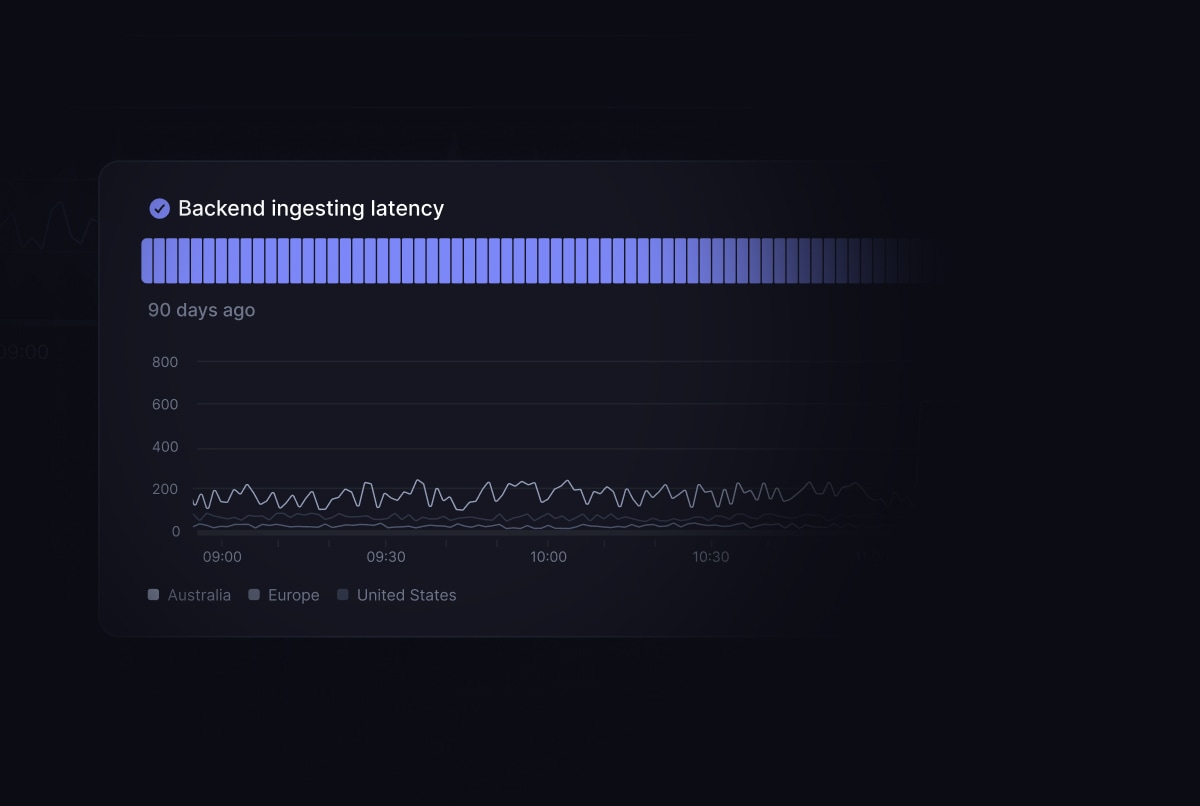Click the 200 y-axis value
Image resolution: width=1200 pixels, height=806 pixels.
tap(165, 489)
